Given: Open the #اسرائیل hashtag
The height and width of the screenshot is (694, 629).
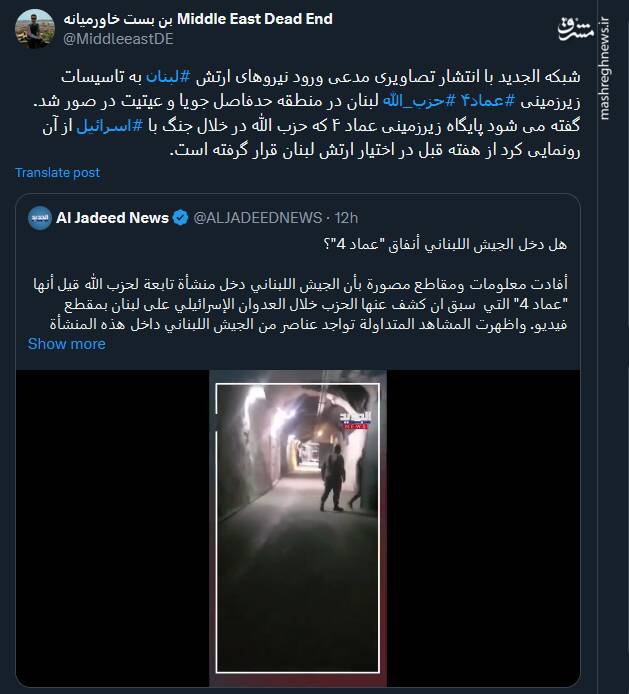Looking at the screenshot, I should 110,126.
